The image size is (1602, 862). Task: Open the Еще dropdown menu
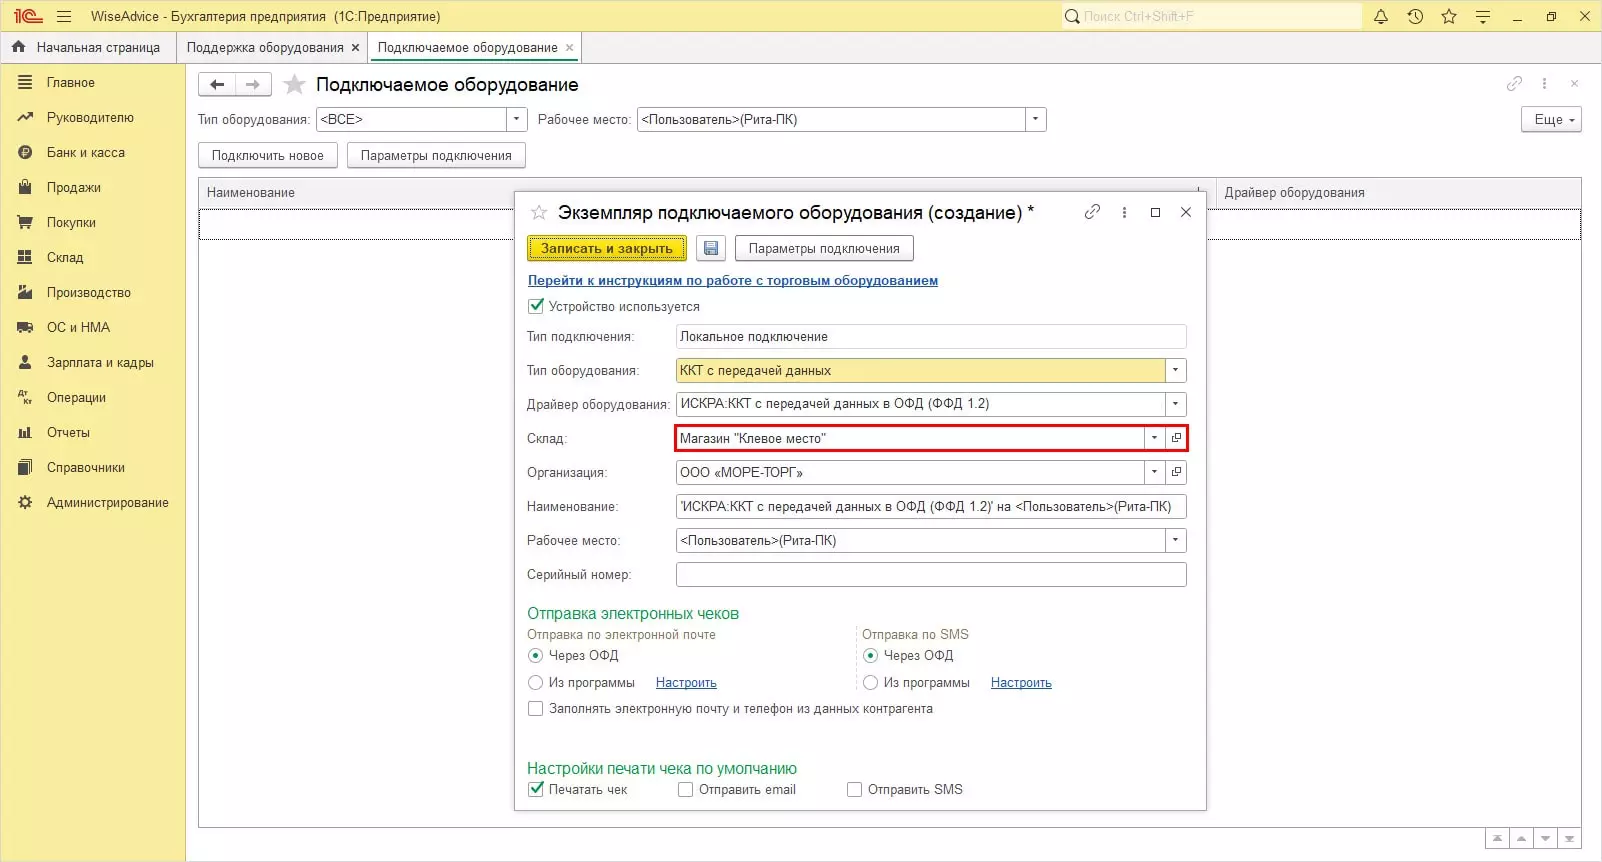coord(1551,119)
